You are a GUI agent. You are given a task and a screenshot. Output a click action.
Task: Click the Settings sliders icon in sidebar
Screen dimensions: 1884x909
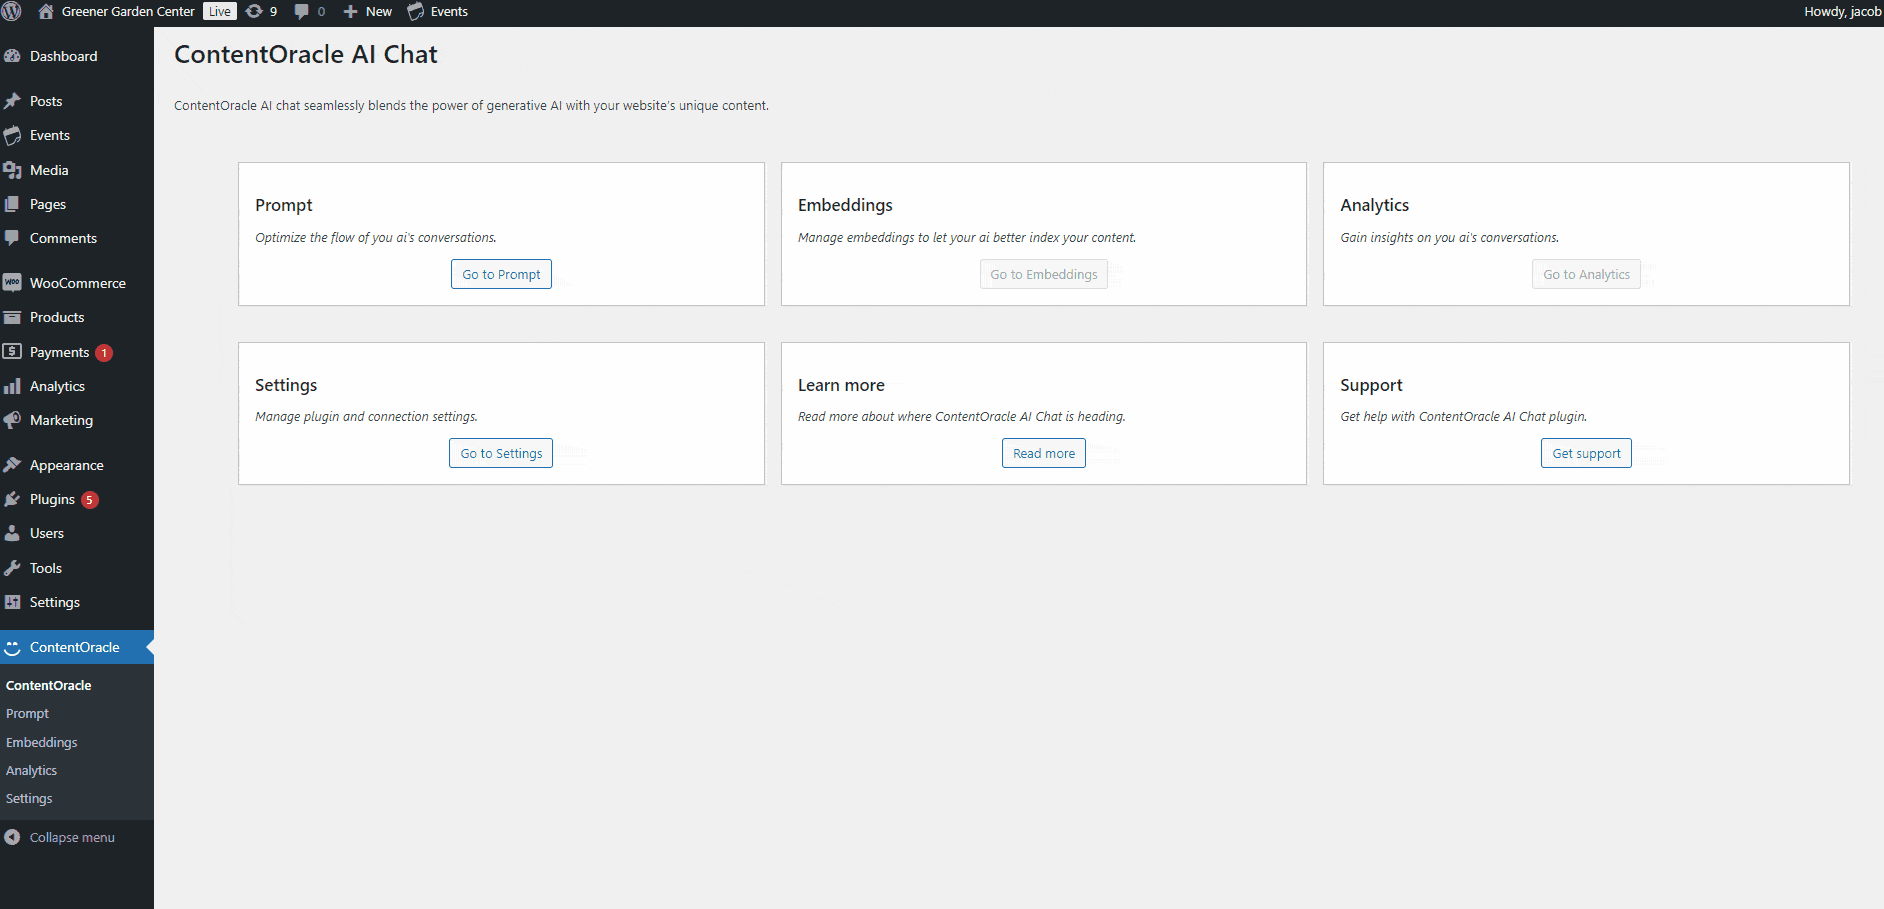[12, 602]
